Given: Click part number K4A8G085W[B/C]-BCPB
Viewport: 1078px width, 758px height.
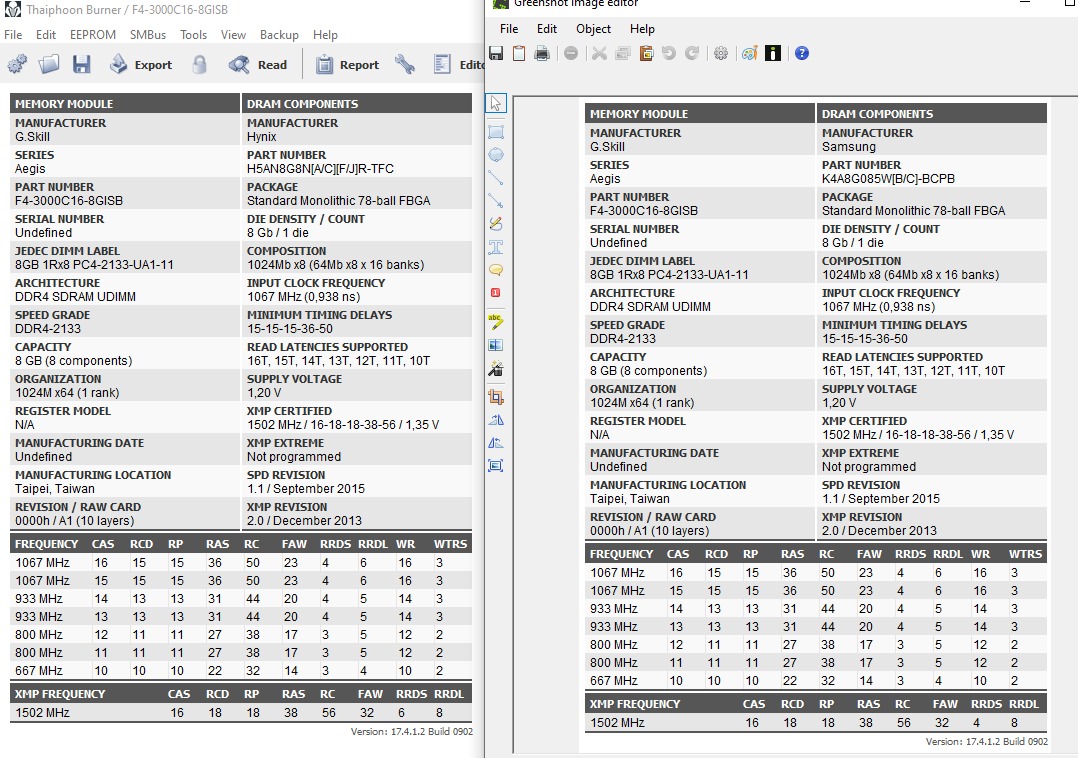Looking at the screenshot, I should 888,179.
